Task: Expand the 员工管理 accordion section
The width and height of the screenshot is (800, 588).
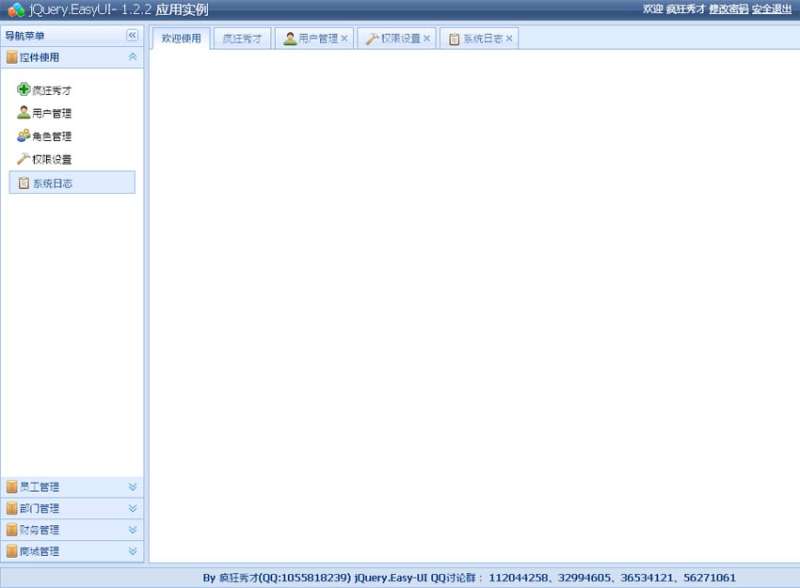Action: [132, 487]
